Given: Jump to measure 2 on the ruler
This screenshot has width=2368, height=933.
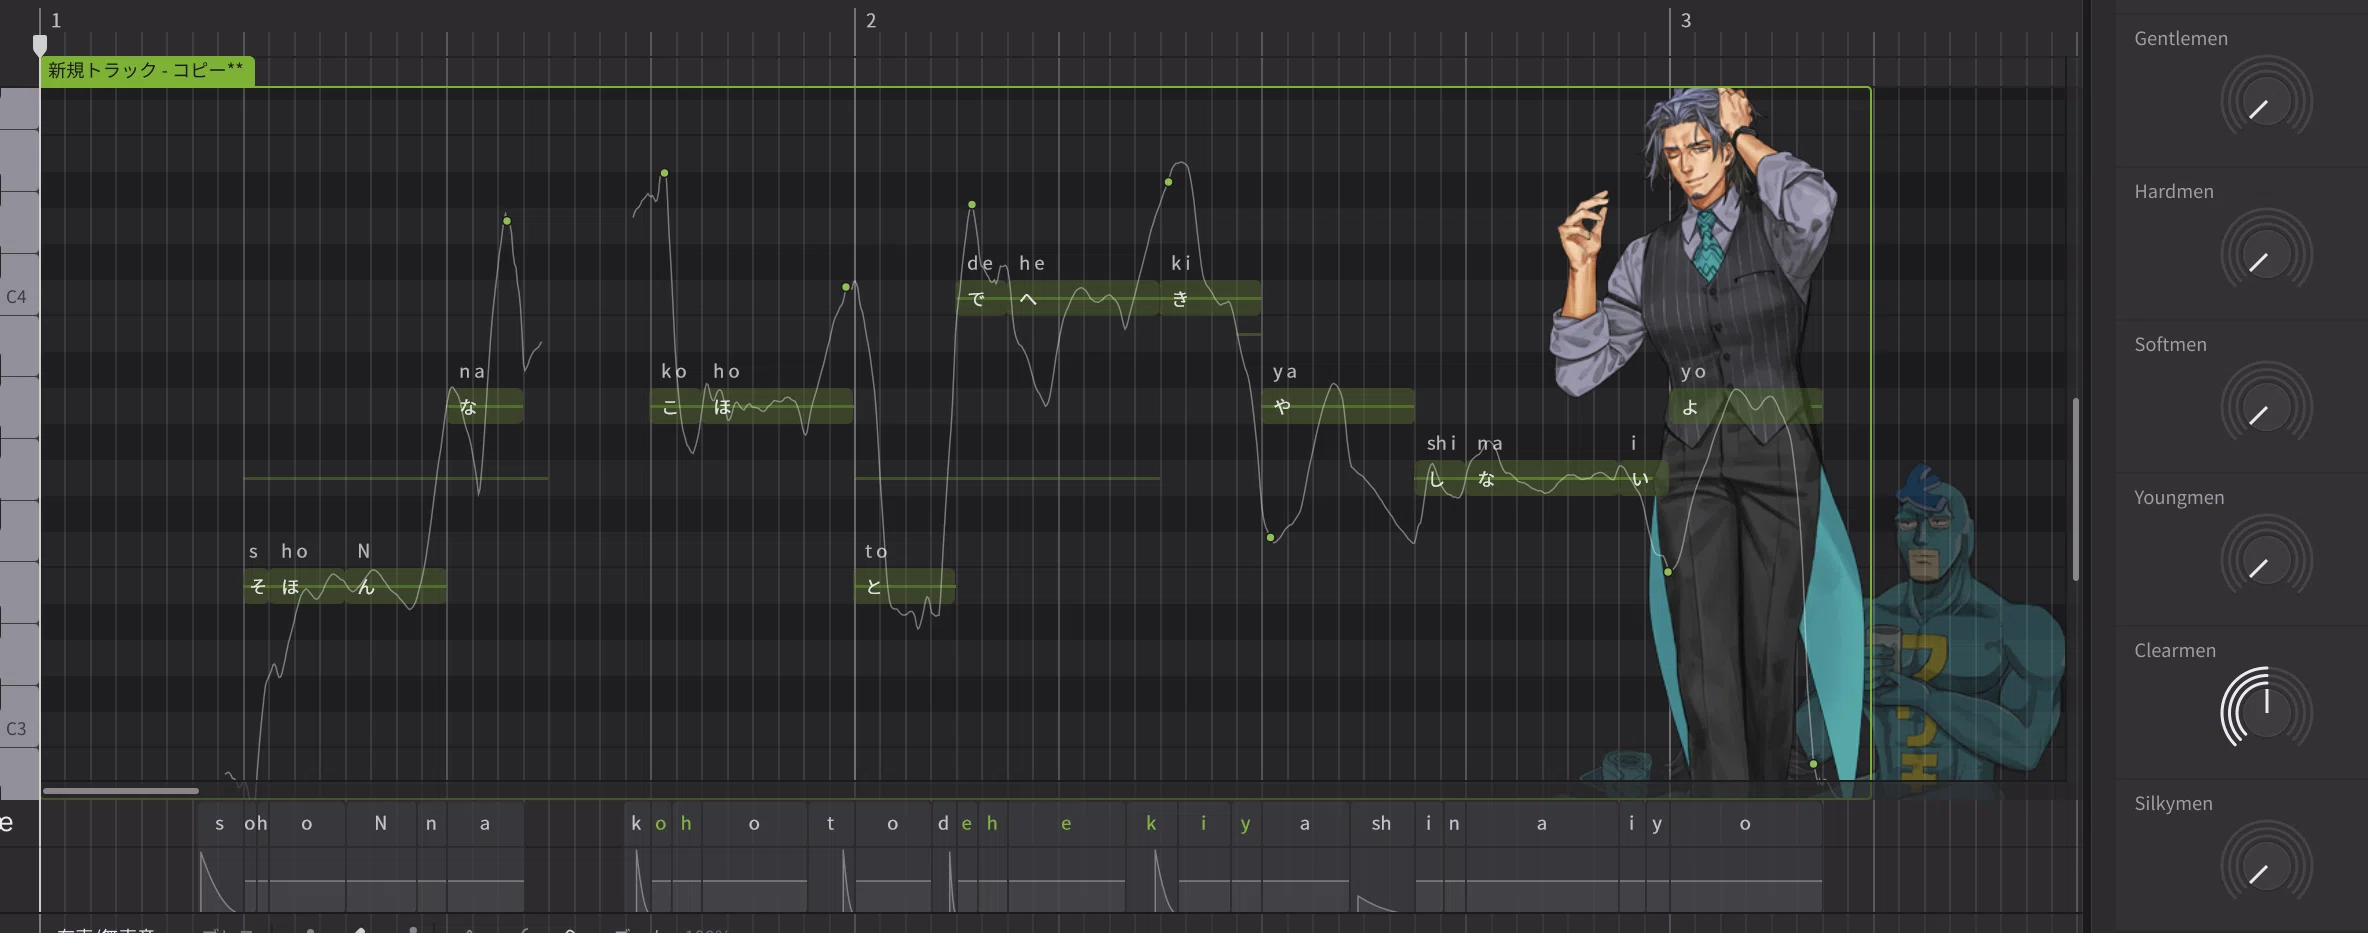Looking at the screenshot, I should pos(871,20).
